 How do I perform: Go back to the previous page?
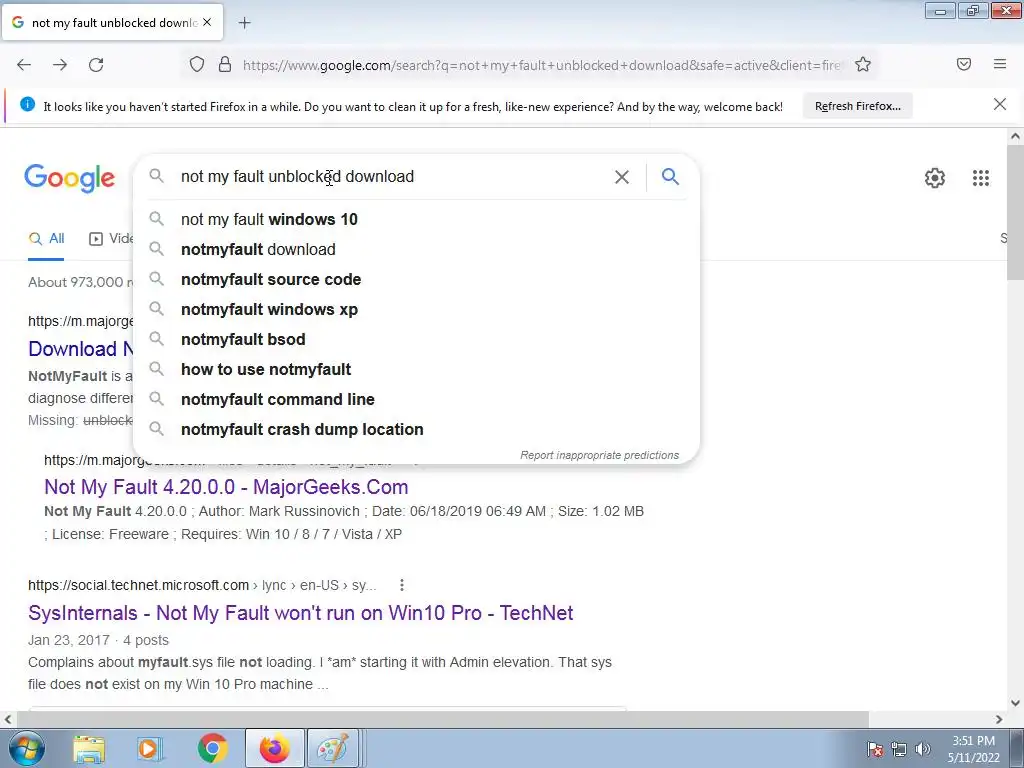point(24,65)
